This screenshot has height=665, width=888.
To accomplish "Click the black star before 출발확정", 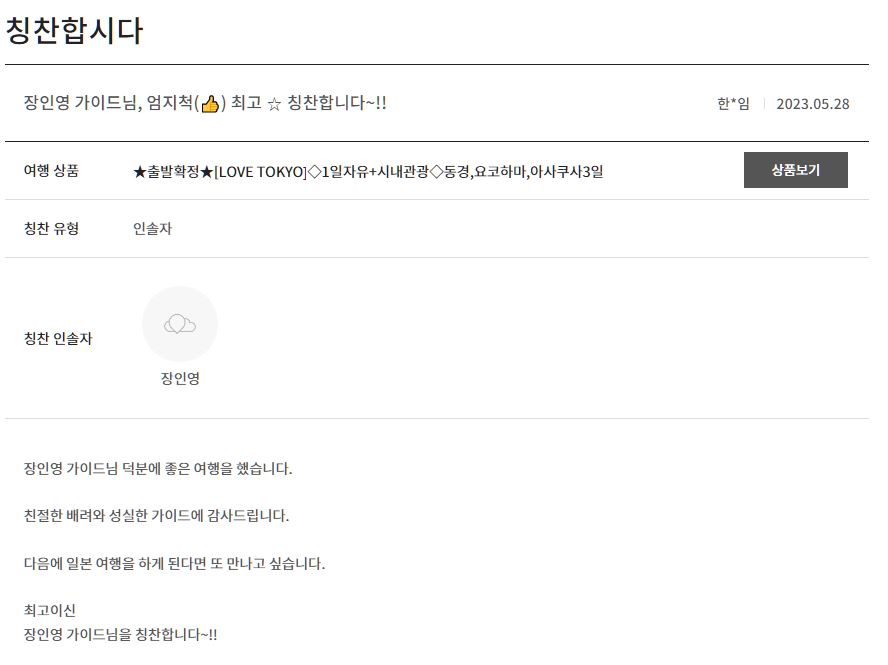I will click(x=139, y=172).
